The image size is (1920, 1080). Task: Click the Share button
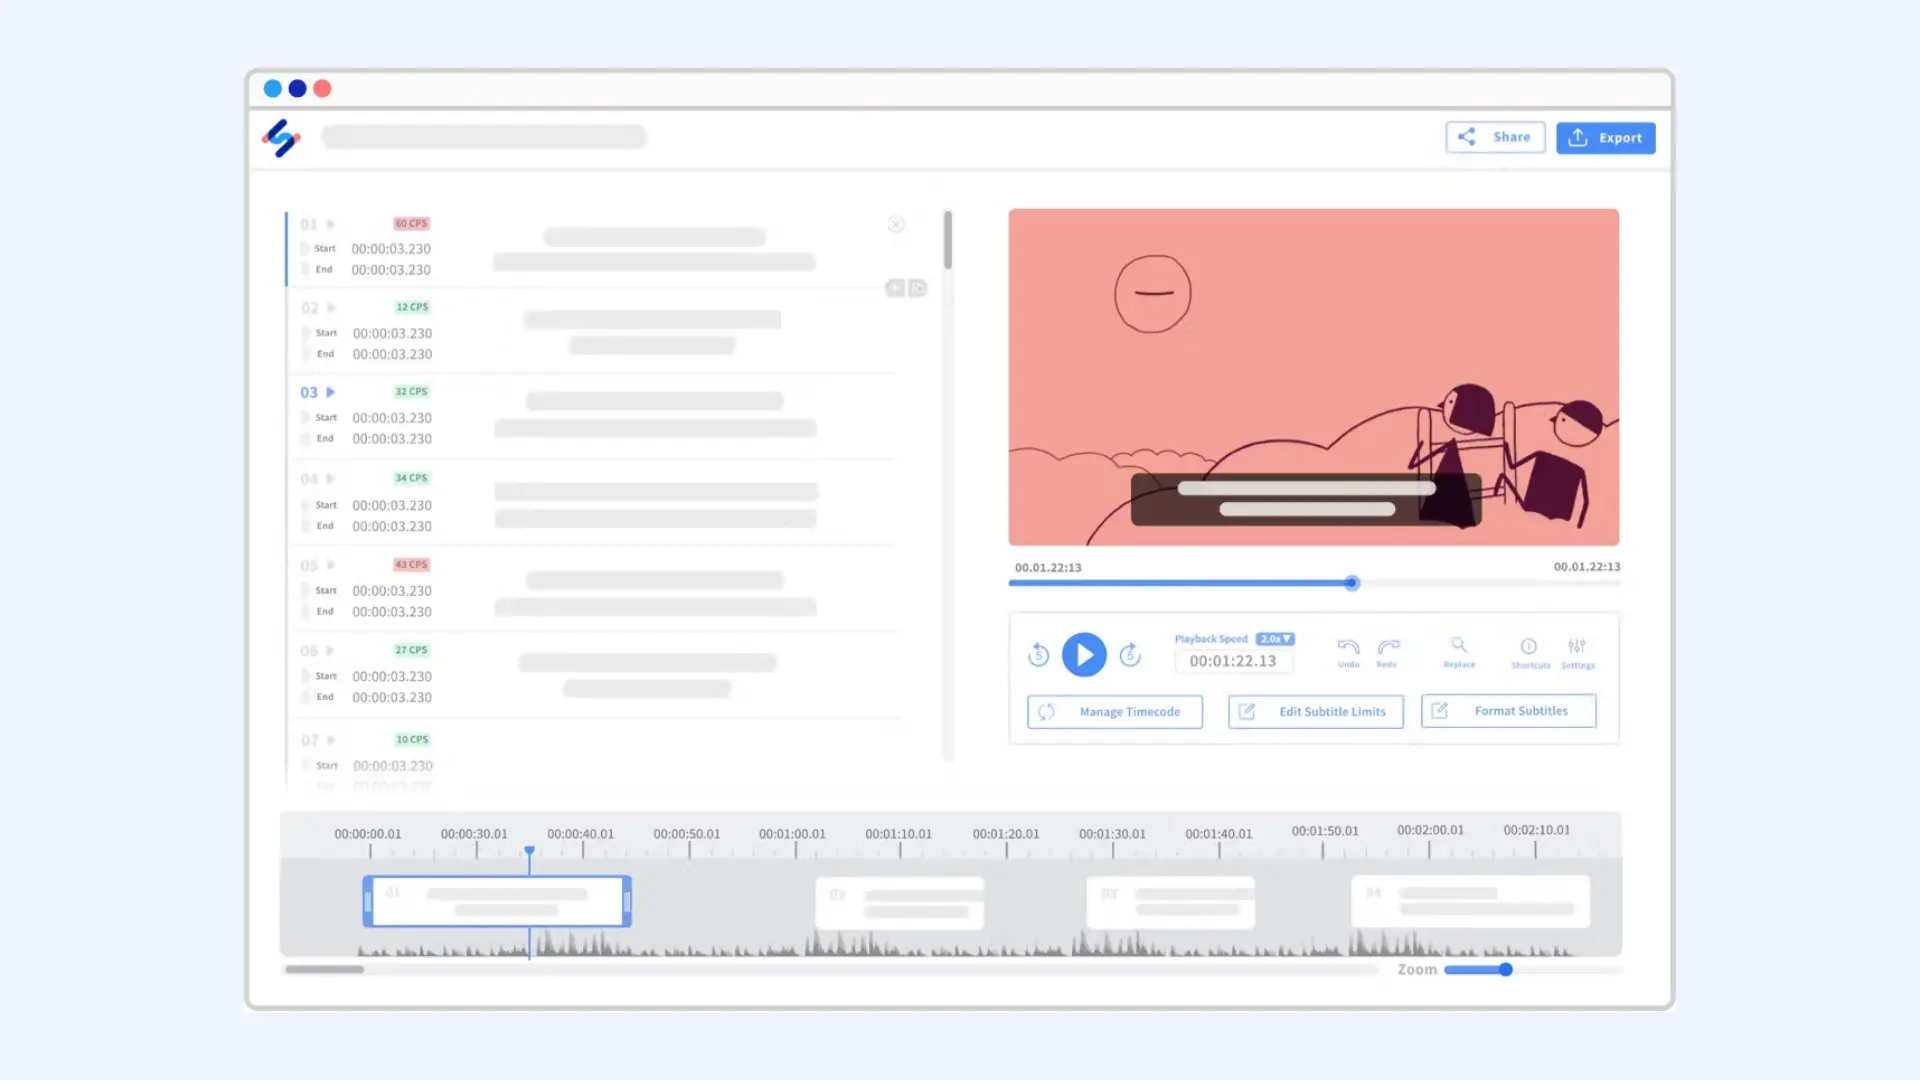click(1495, 137)
